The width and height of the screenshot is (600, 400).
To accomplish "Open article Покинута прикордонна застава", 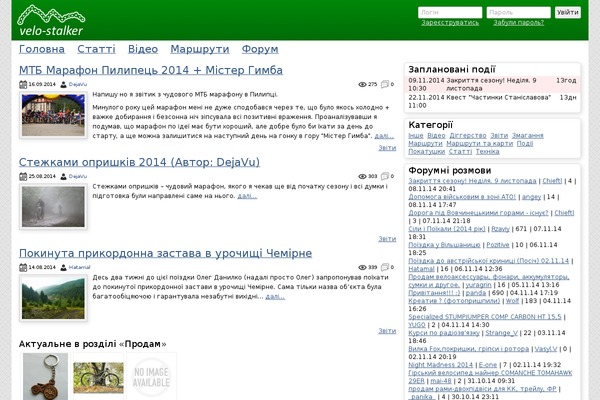I will click(165, 253).
